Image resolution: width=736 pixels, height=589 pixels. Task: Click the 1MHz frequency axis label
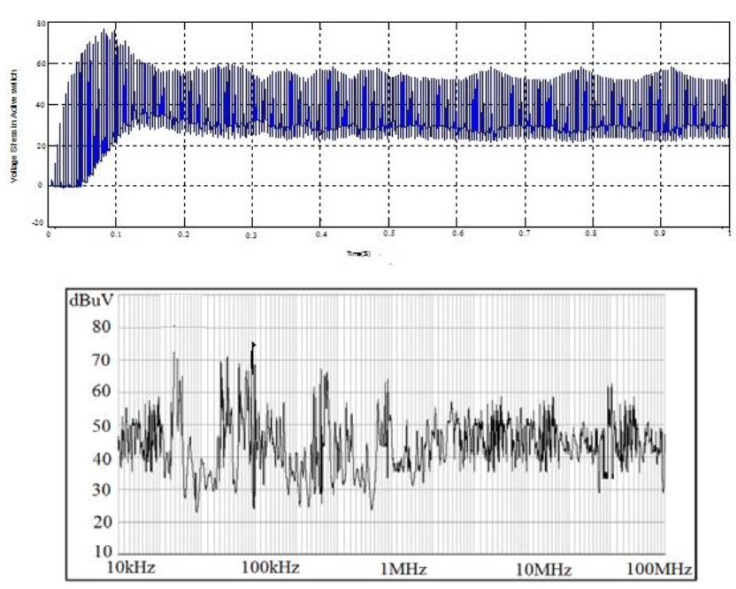[403, 568]
